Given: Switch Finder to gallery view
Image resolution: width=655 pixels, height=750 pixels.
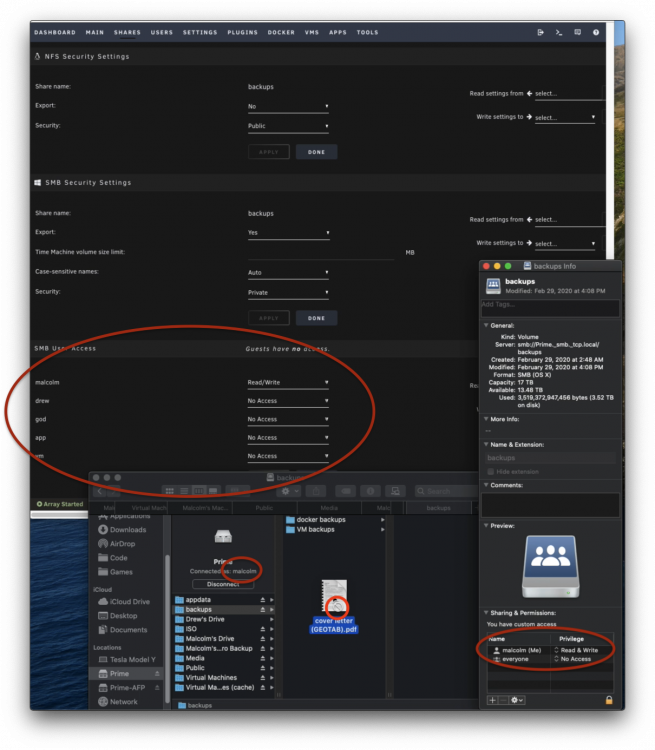Looking at the screenshot, I should tap(213, 491).
